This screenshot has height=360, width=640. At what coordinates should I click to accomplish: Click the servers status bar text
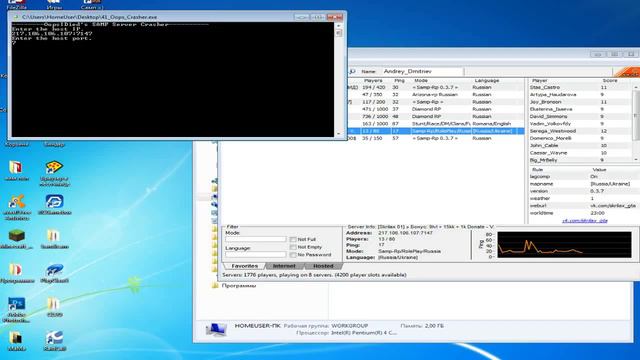[314, 275]
